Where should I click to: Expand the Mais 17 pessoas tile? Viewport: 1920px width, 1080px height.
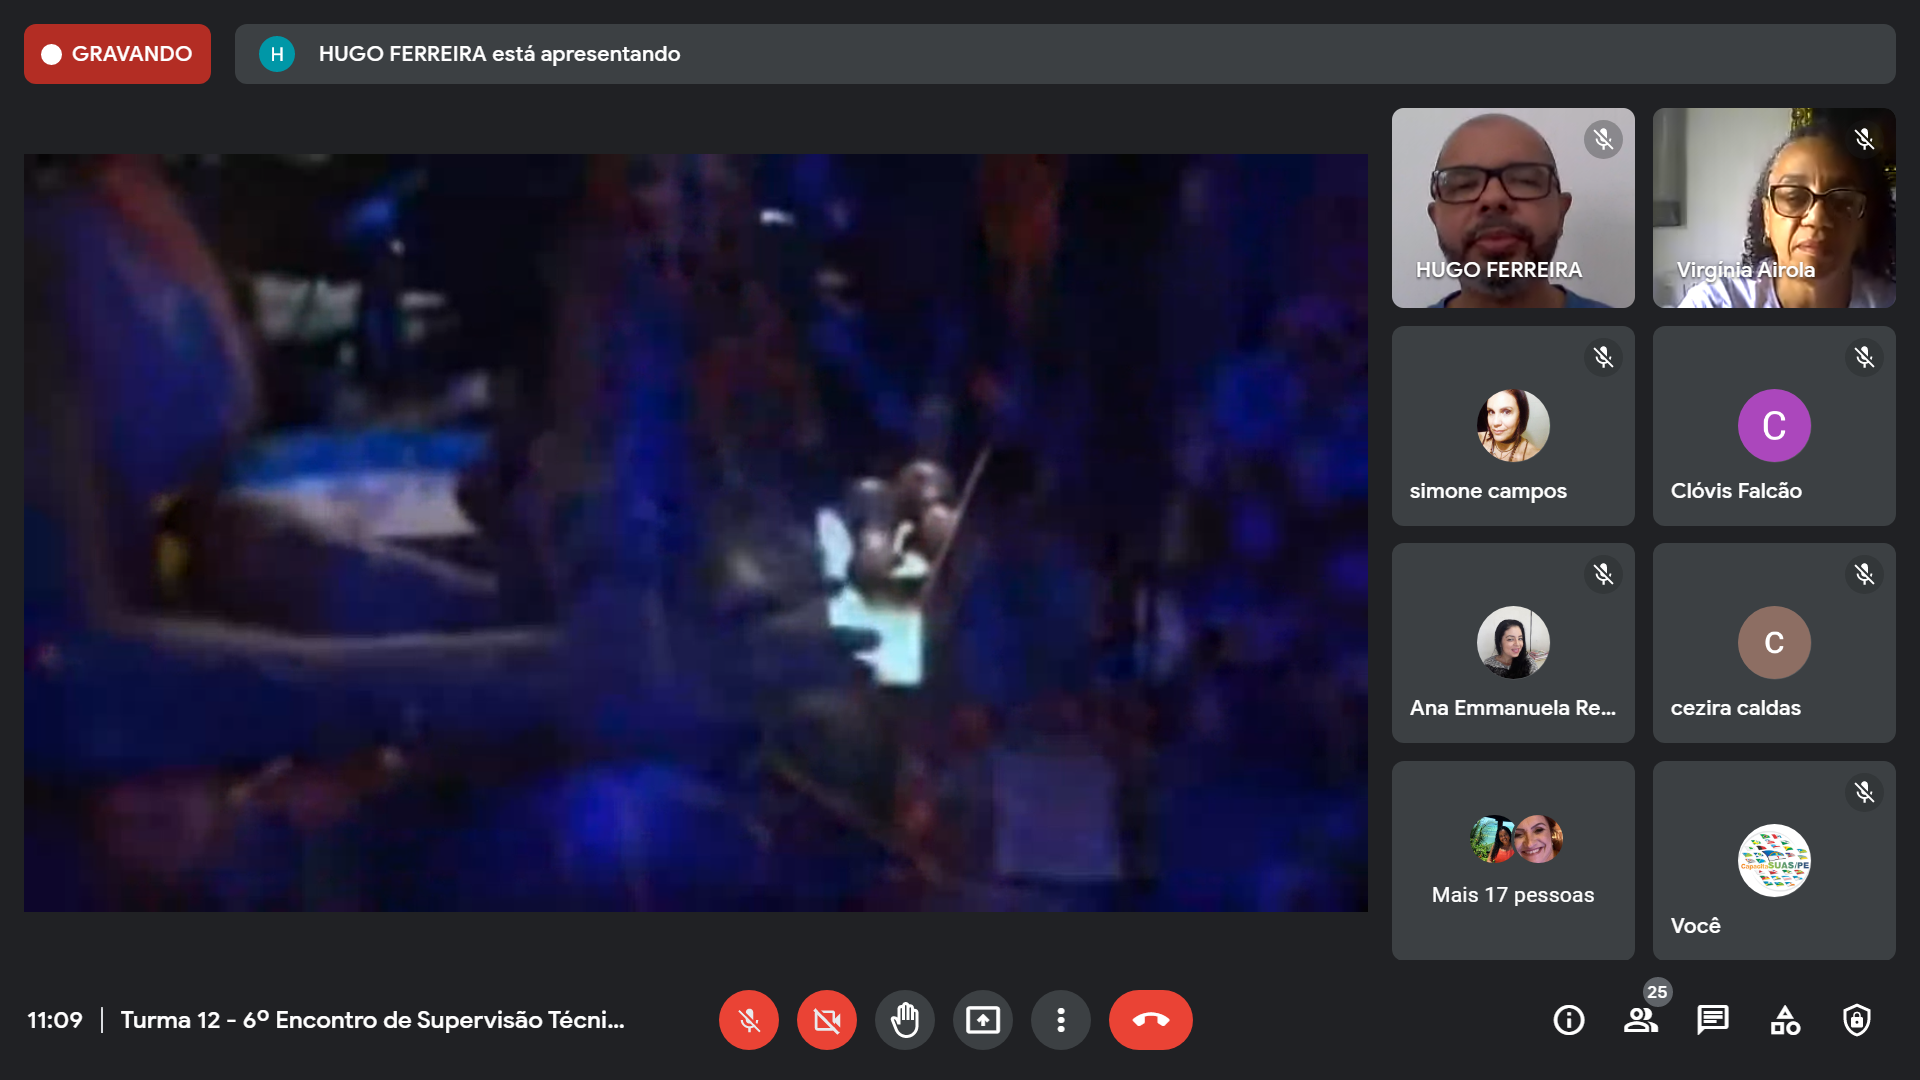click(x=1512, y=860)
